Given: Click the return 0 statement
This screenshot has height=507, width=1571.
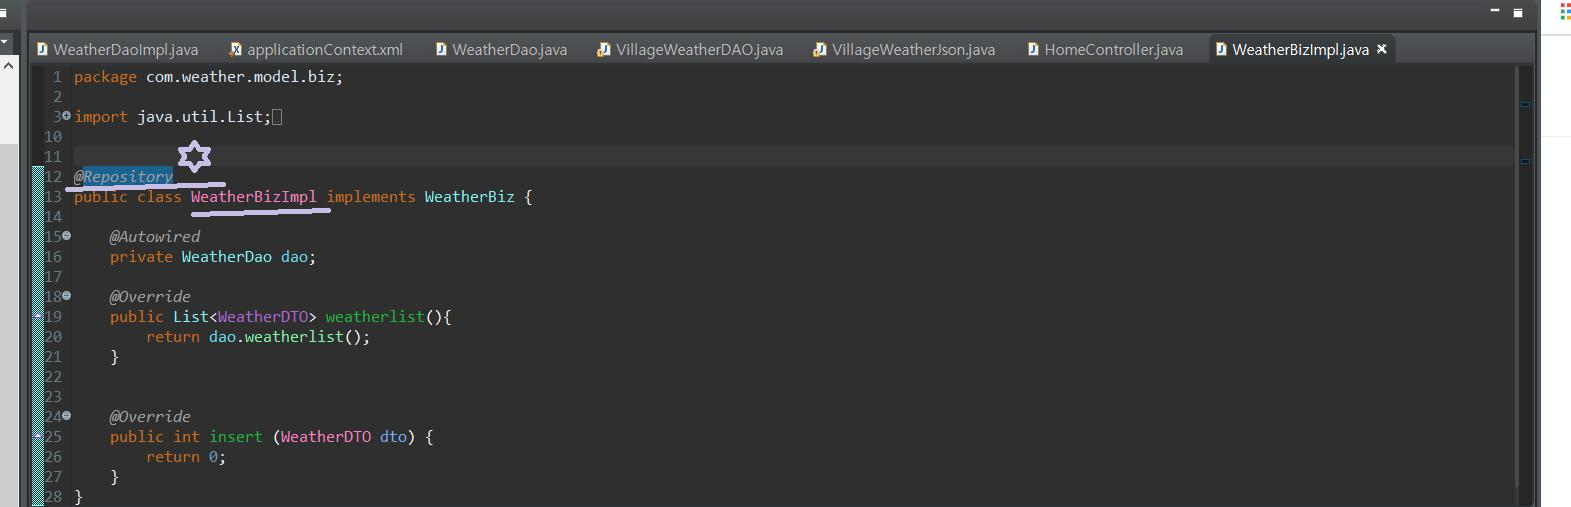Looking at the screenshot, I should 186,457.
